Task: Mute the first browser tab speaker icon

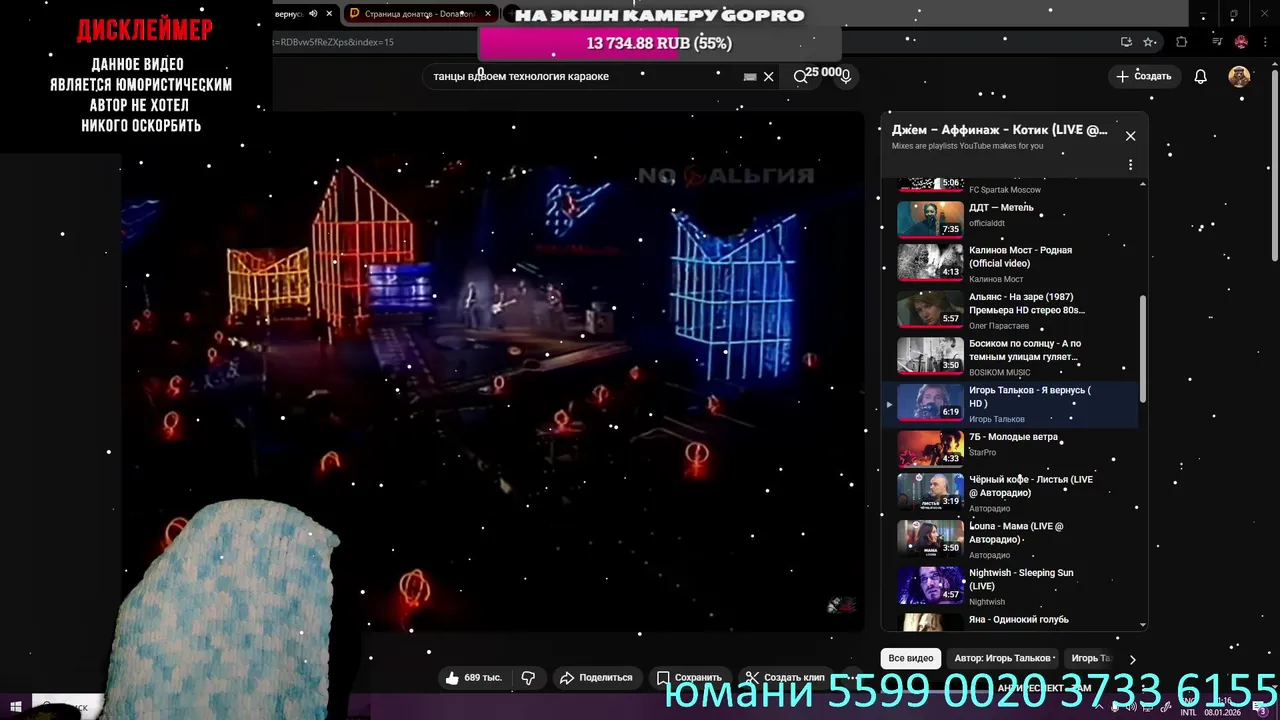Action: click(313, 14)
